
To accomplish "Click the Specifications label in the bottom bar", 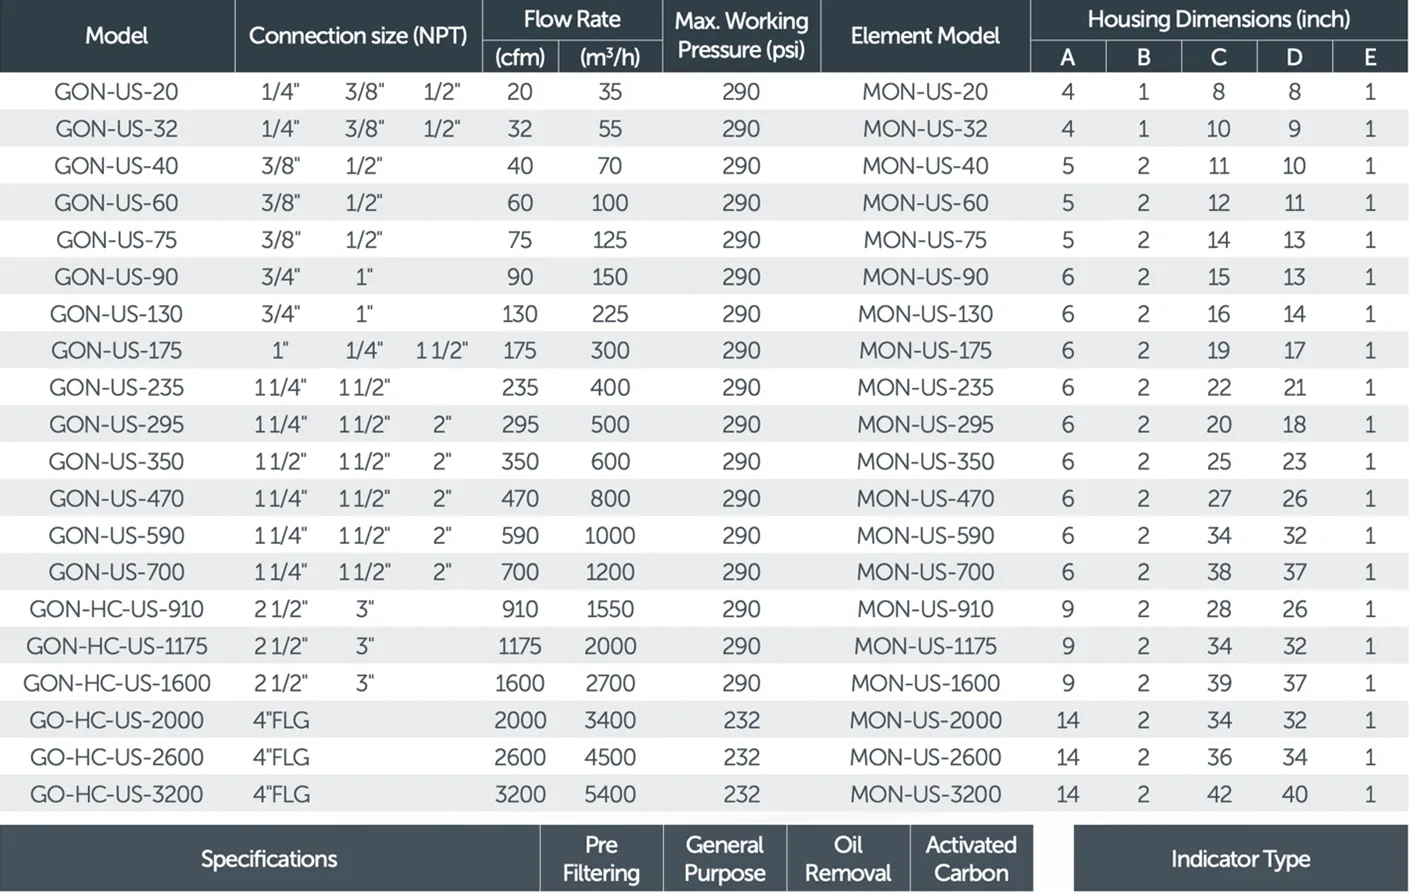I will [x=269, y=859].
